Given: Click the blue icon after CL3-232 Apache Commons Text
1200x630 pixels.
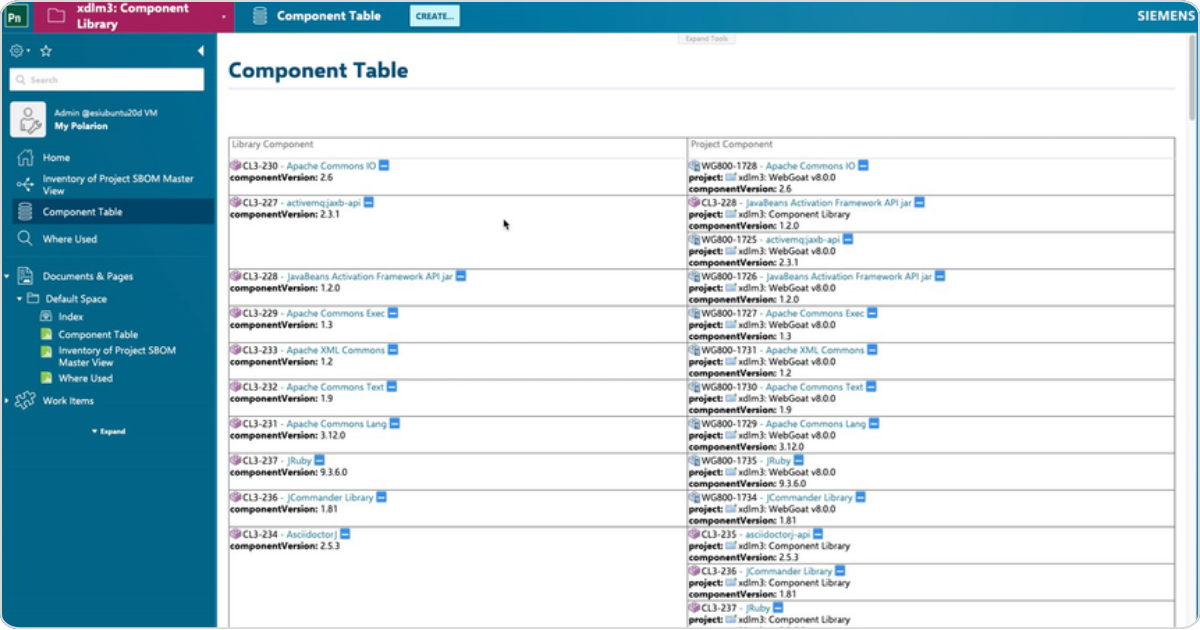Looking at the screenshot, I should pyautogui.click(x=392, y=387).
